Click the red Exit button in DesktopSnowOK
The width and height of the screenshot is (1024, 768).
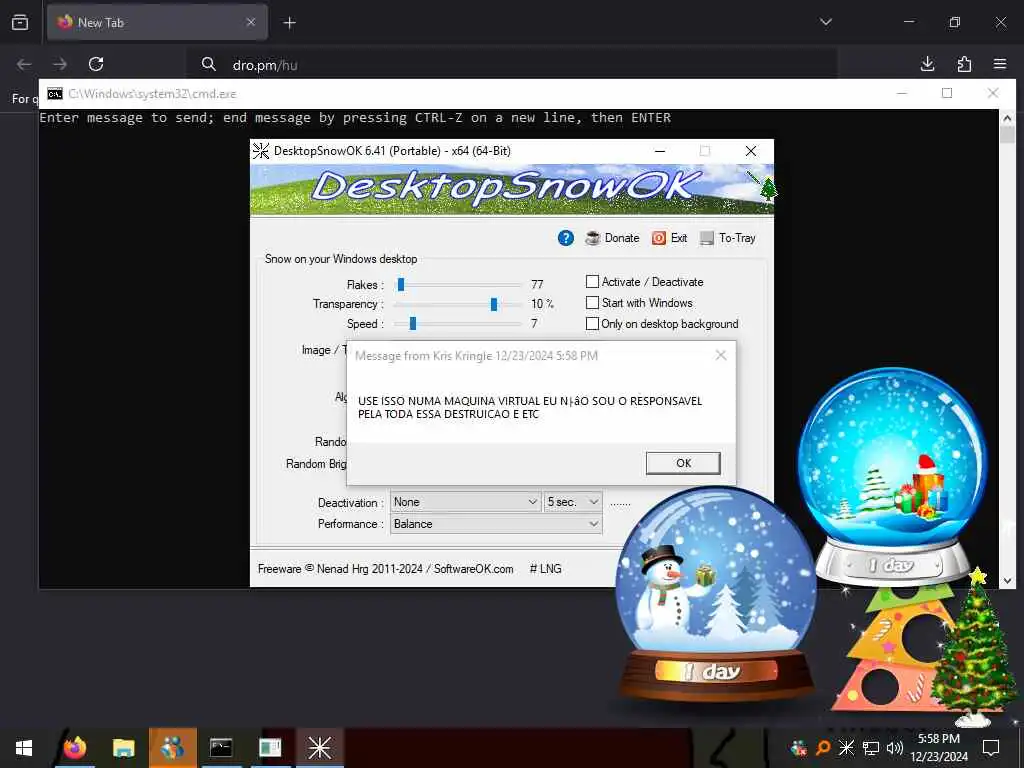(669, 238)
